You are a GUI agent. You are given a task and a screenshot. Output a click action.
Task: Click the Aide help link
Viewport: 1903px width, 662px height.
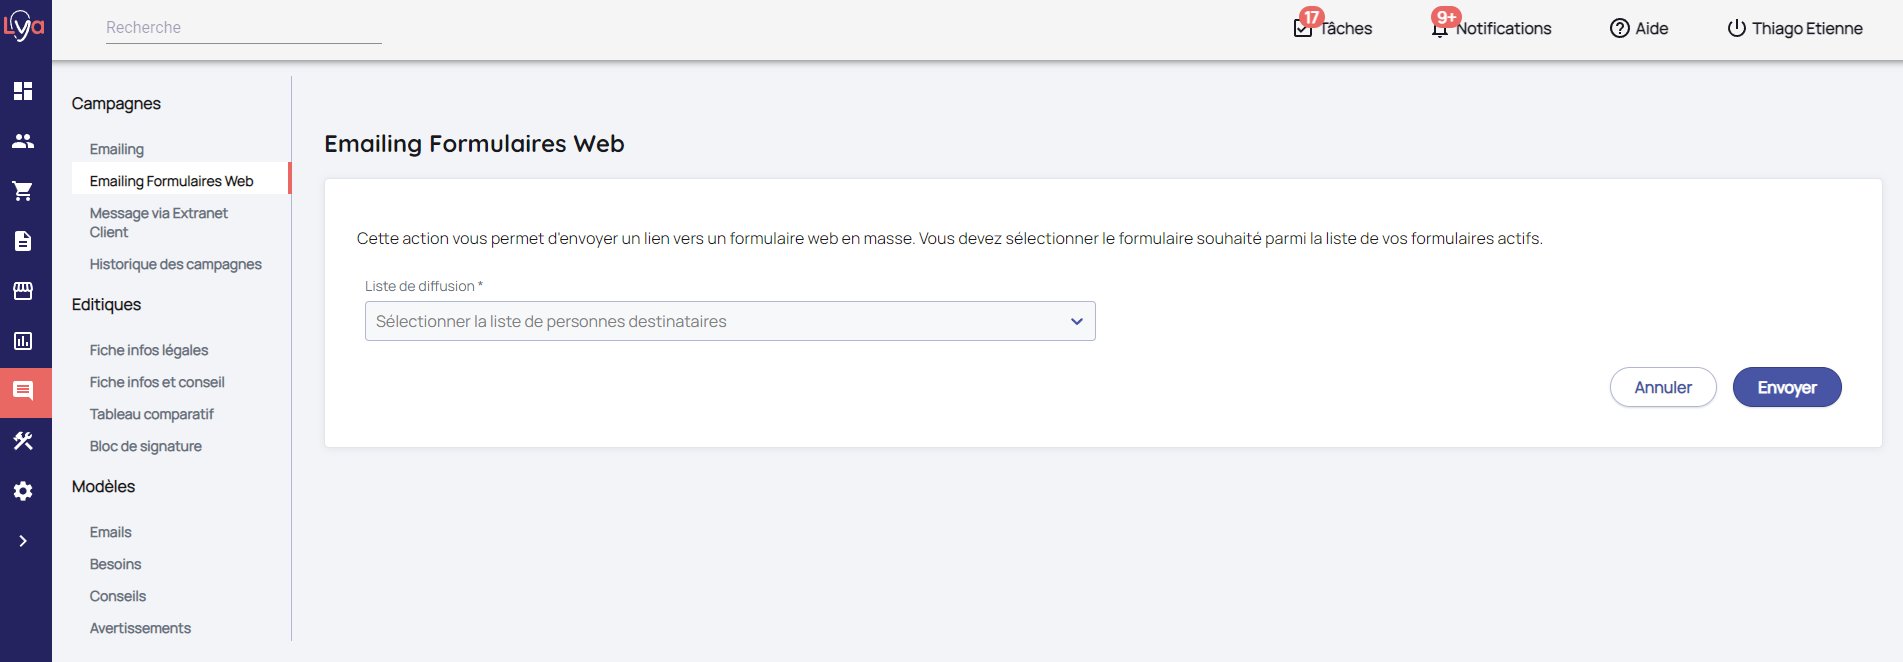1639,28
